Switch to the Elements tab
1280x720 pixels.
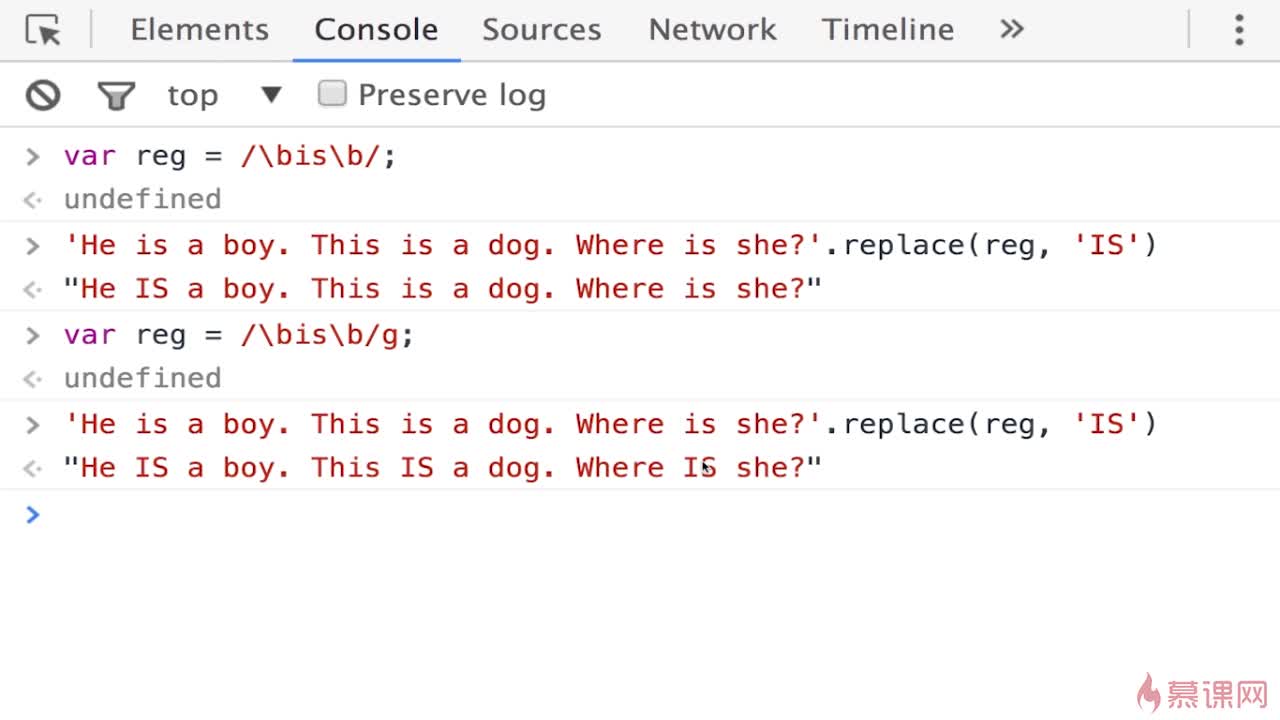pos(200,30)
